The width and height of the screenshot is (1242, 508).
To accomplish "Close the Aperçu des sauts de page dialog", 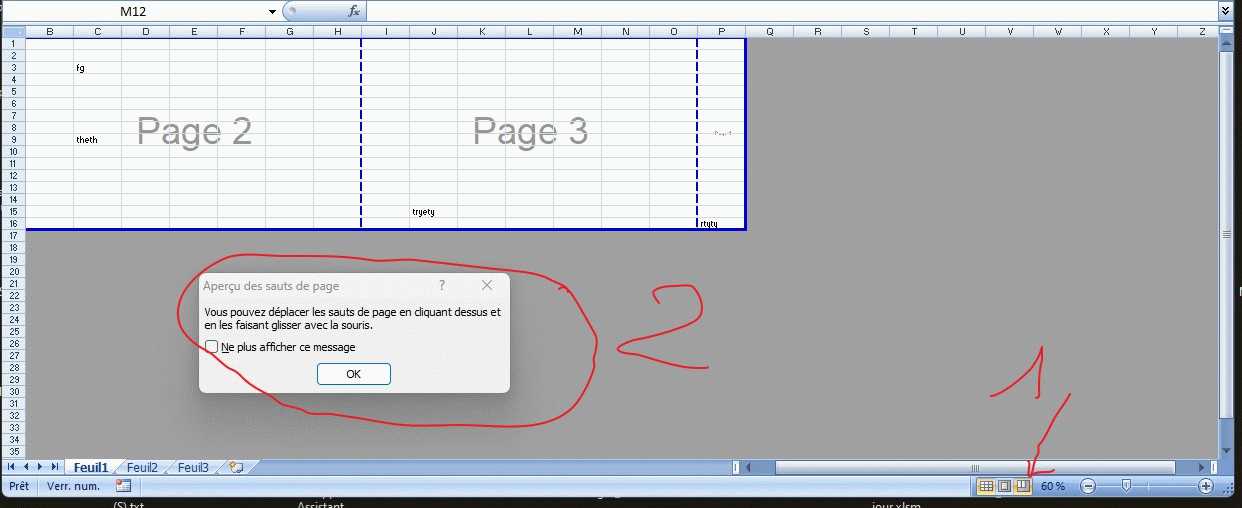I will (x=487, y=285).
